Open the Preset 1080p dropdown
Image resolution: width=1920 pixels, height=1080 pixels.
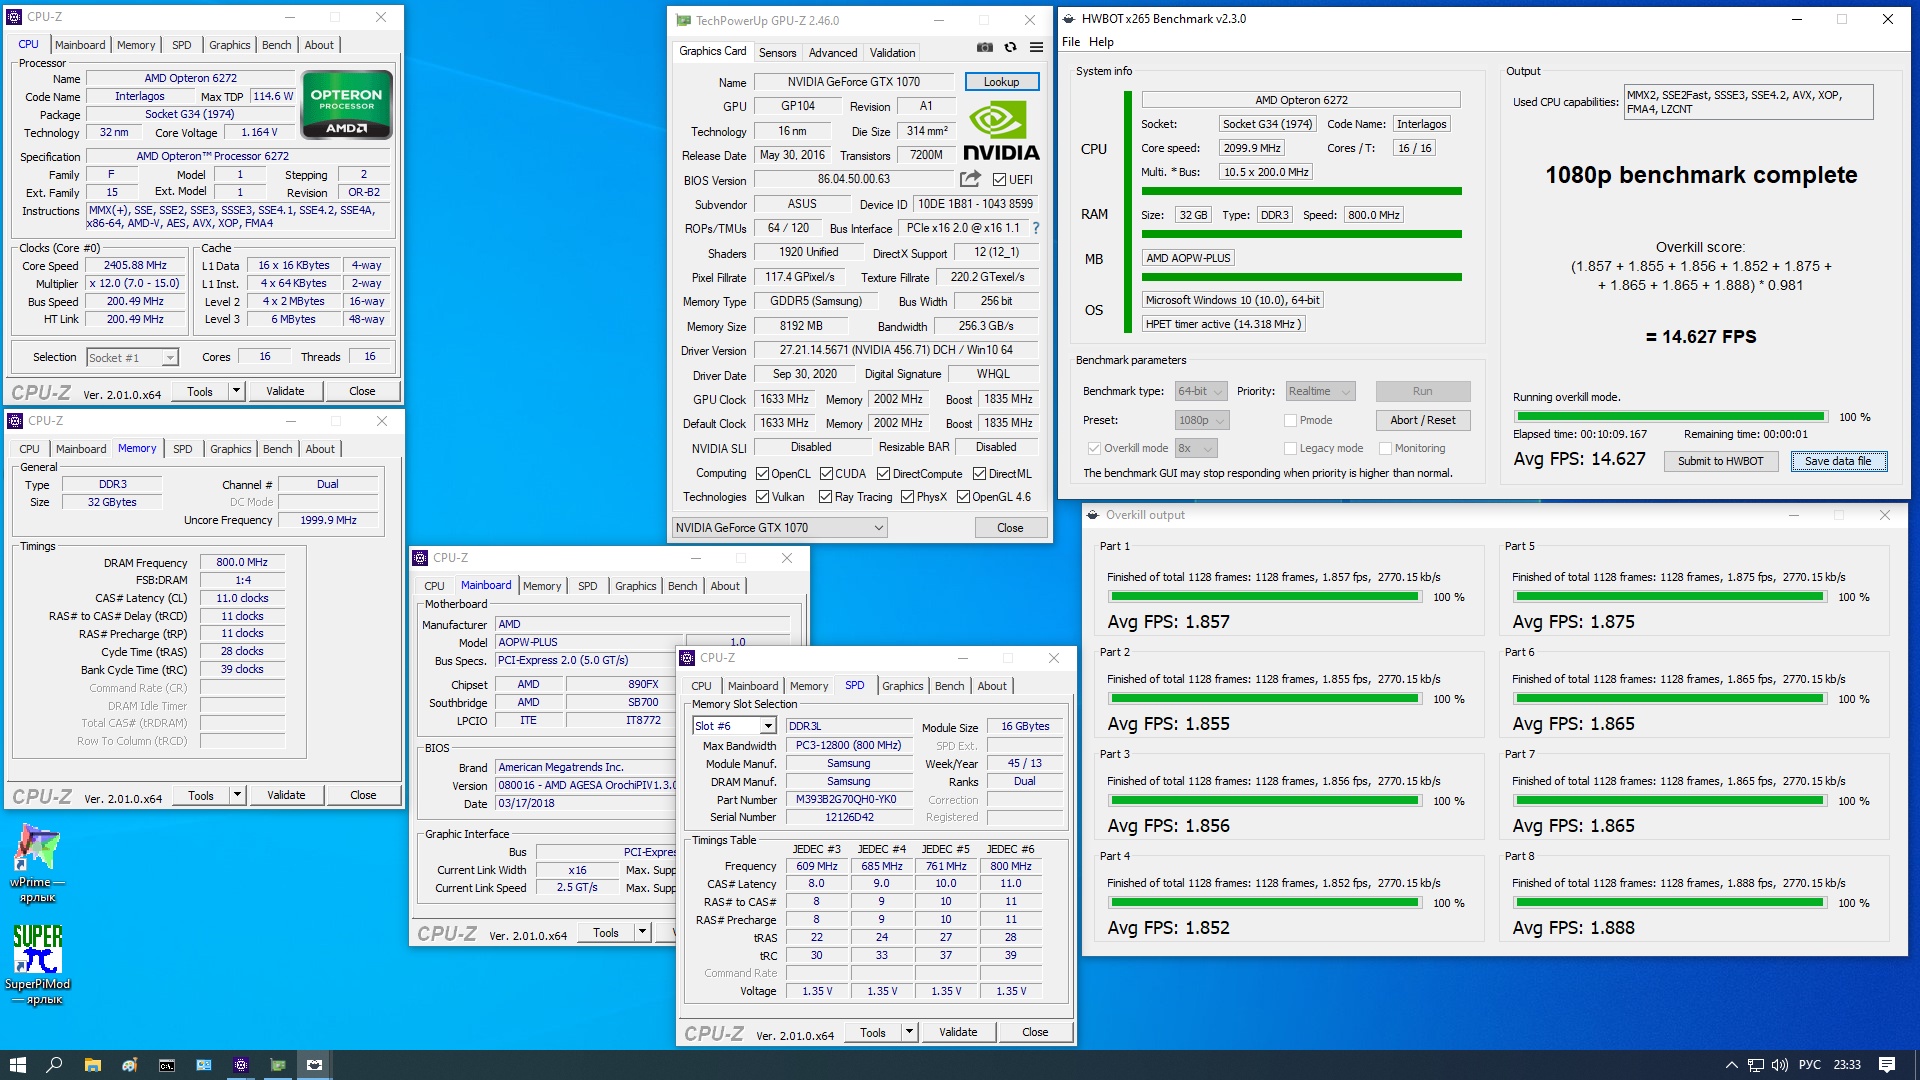pos(1202,420)
